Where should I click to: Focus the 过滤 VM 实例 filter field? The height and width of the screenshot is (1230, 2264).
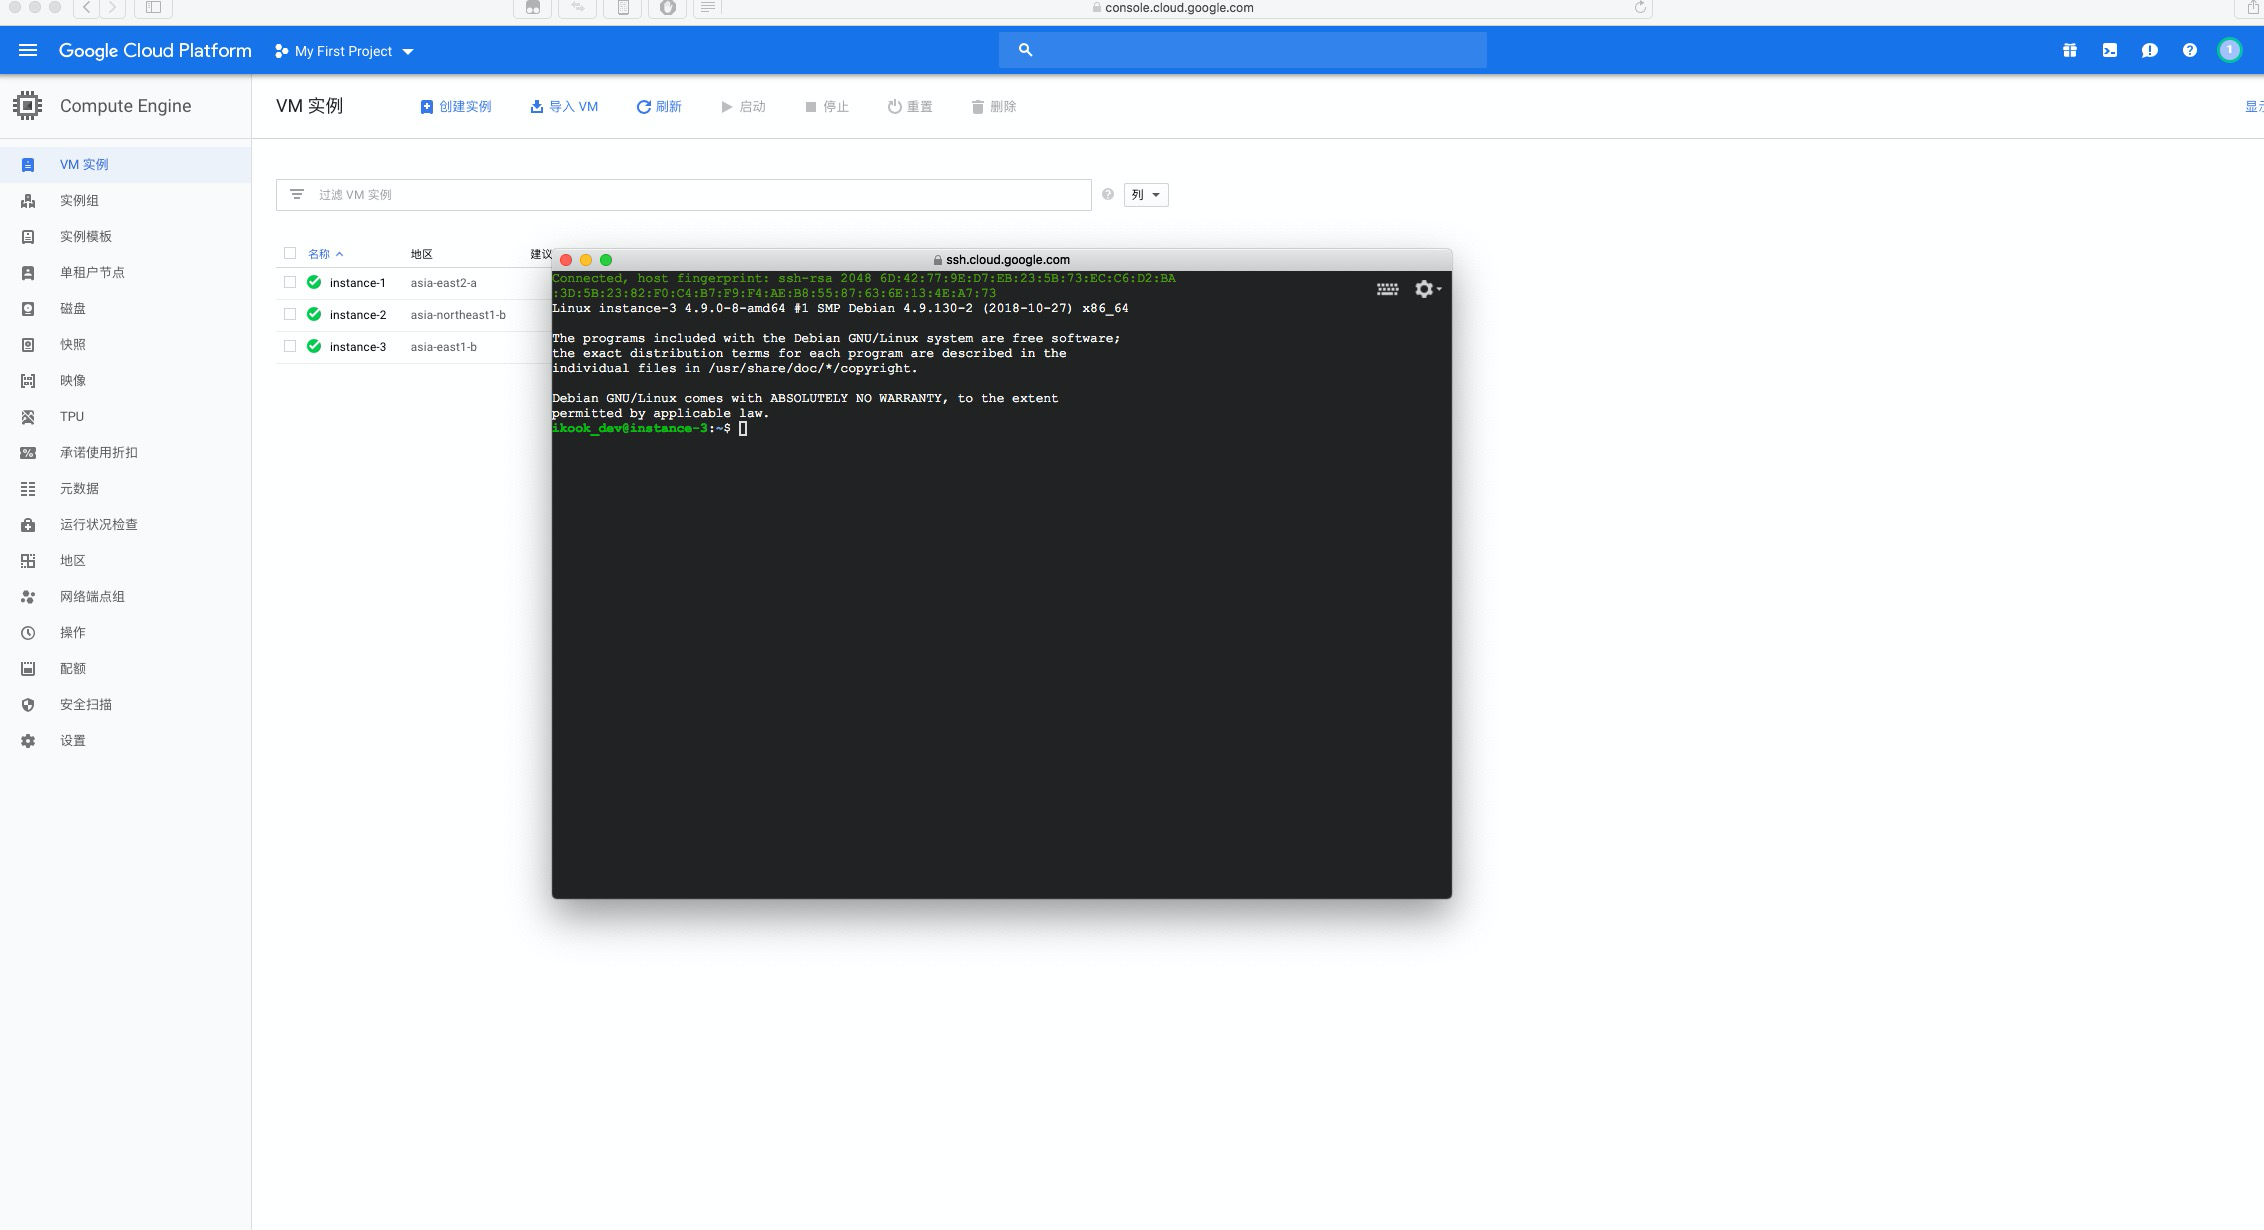click(x=684, y=195)
